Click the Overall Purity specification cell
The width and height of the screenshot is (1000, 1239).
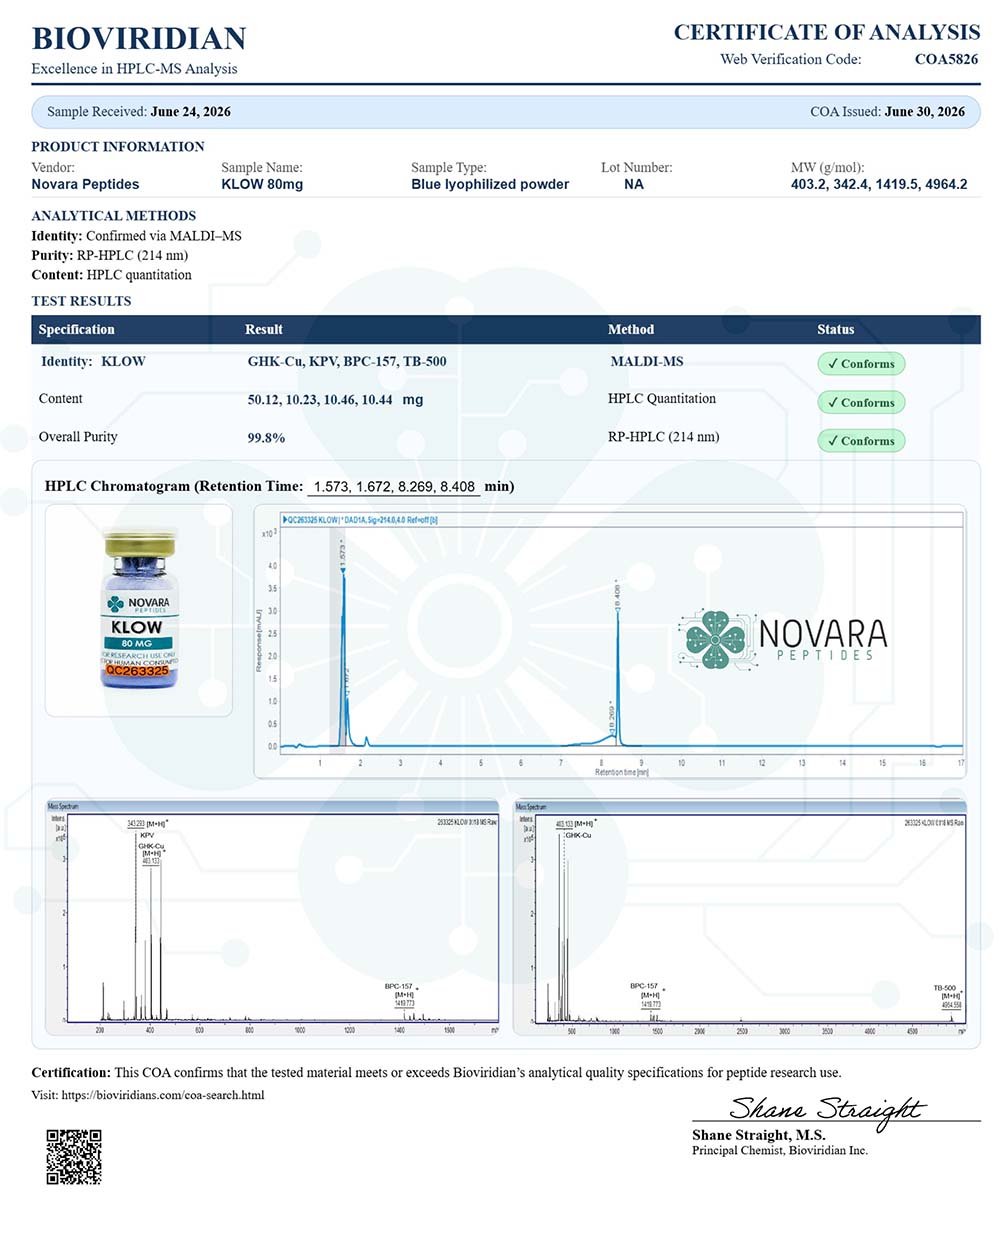pyautogui.click(x=78, y=437)
